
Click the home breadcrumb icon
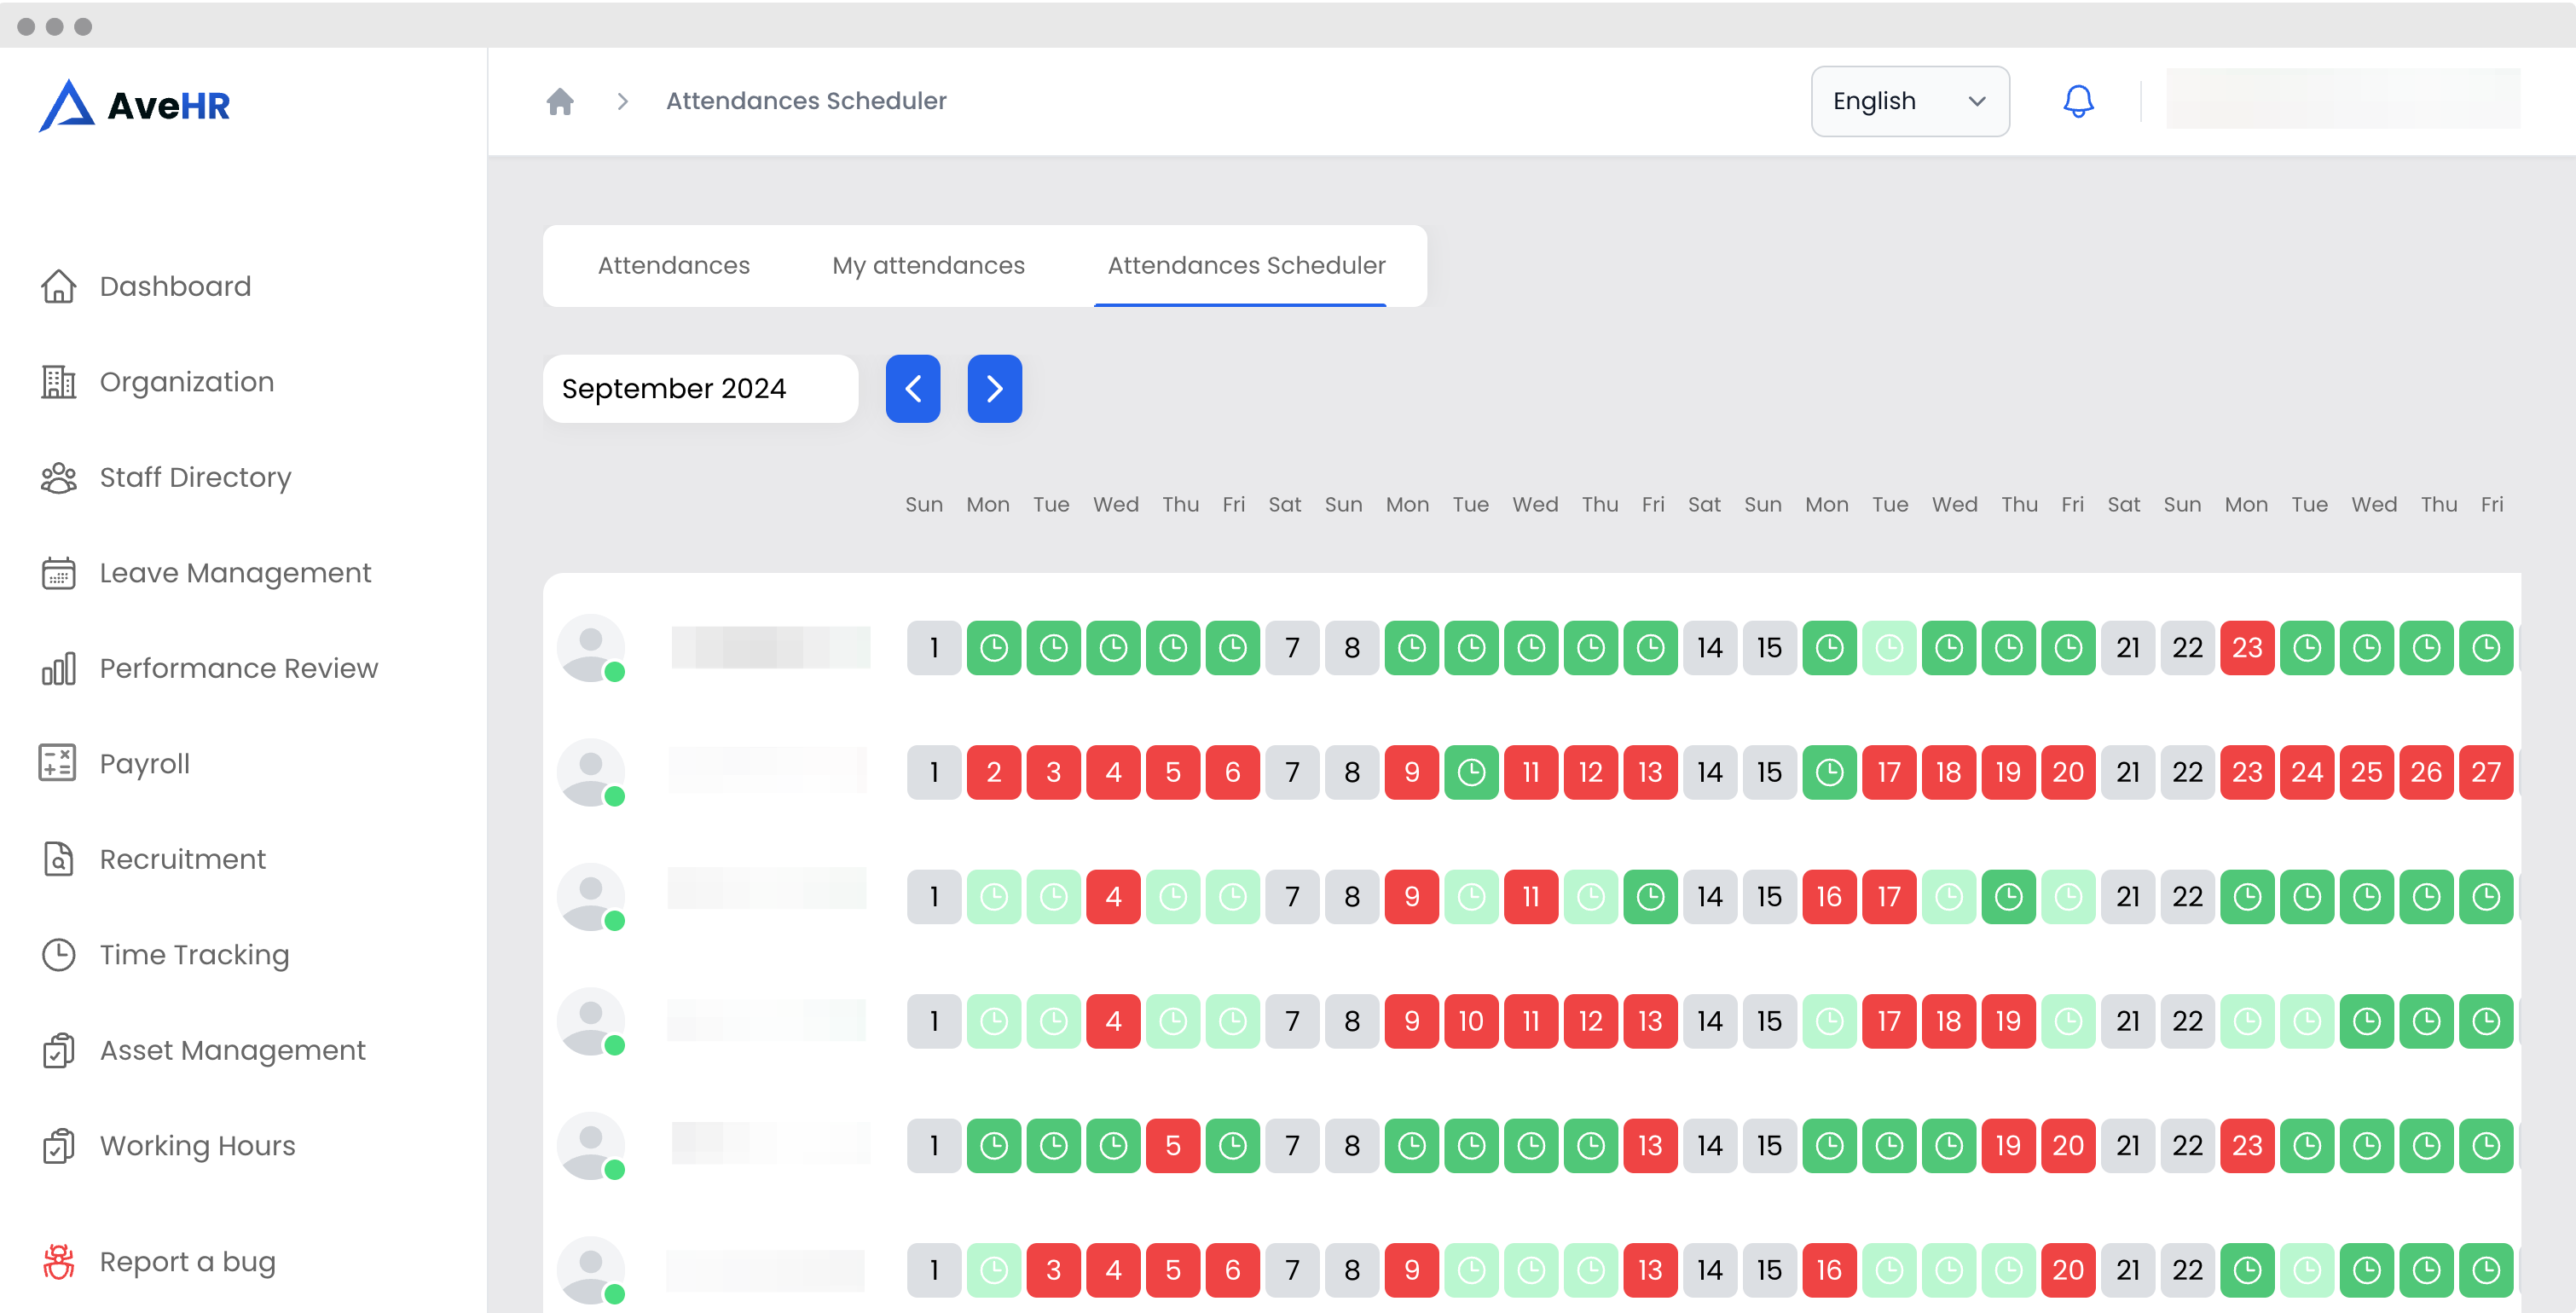(x=560, y=101)
